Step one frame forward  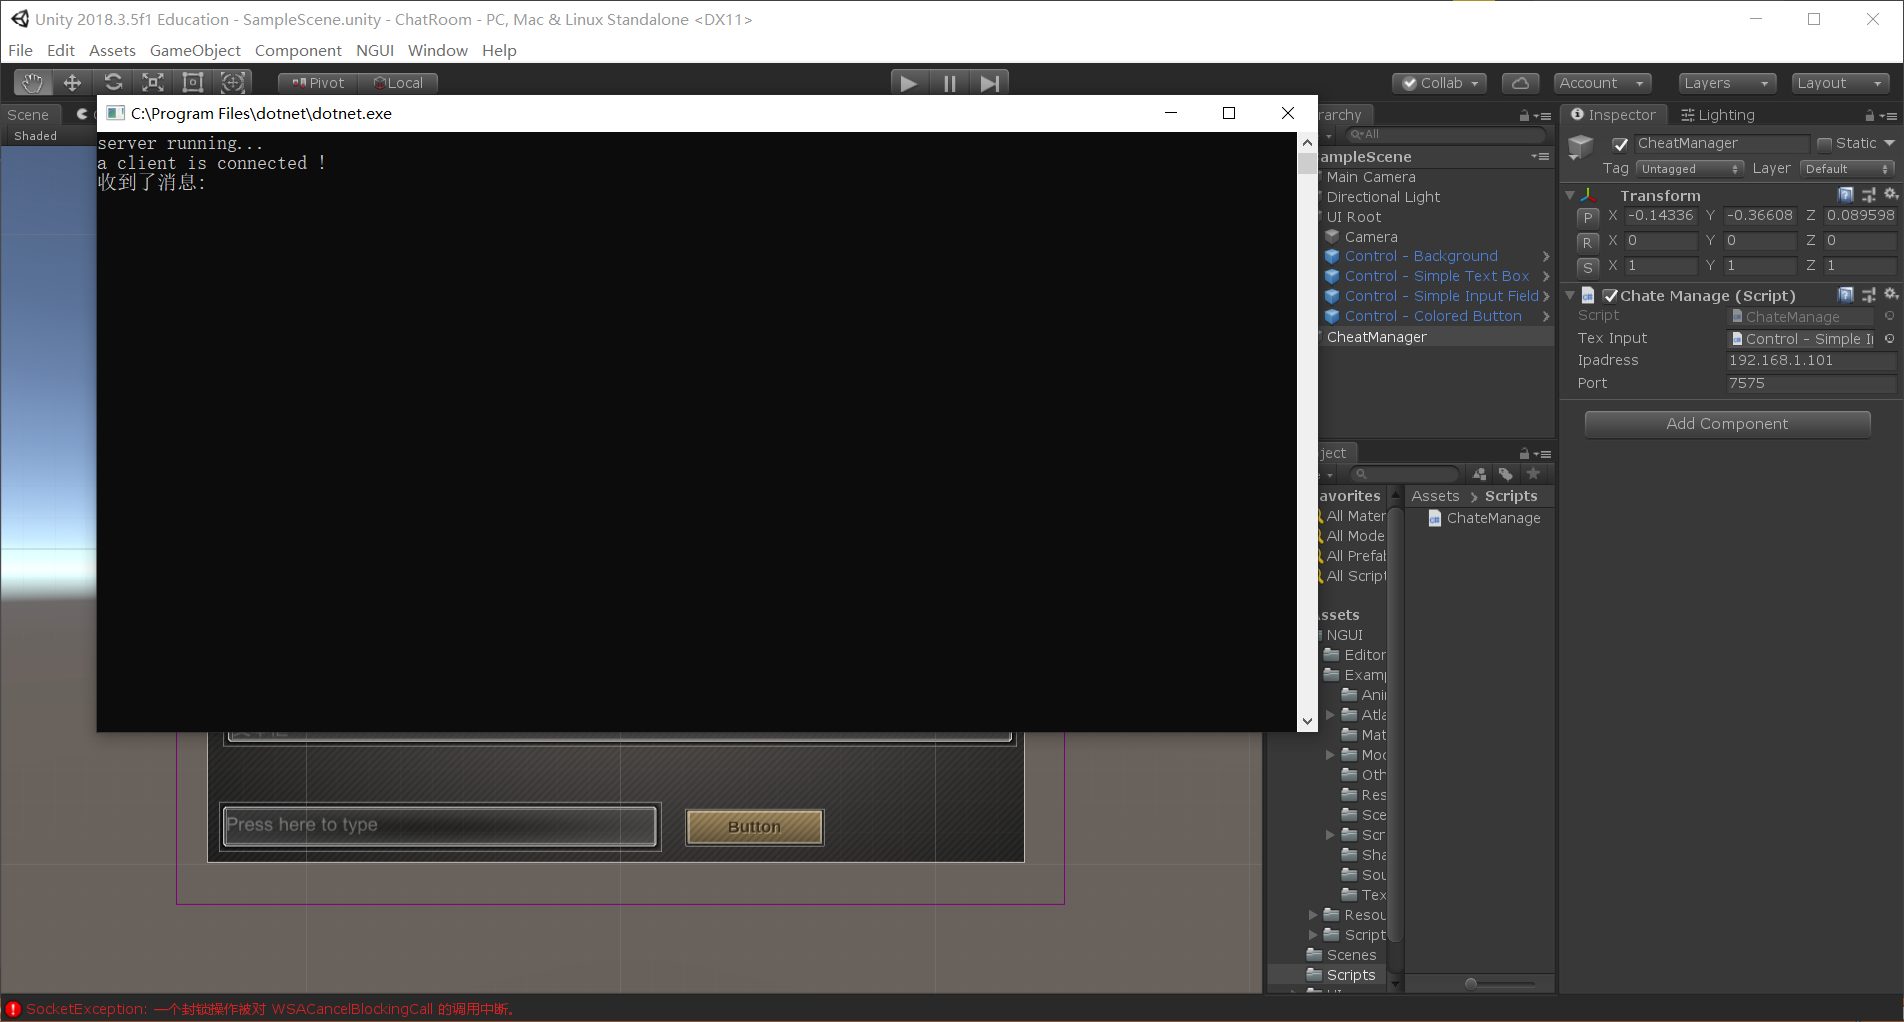pos(989,83)
